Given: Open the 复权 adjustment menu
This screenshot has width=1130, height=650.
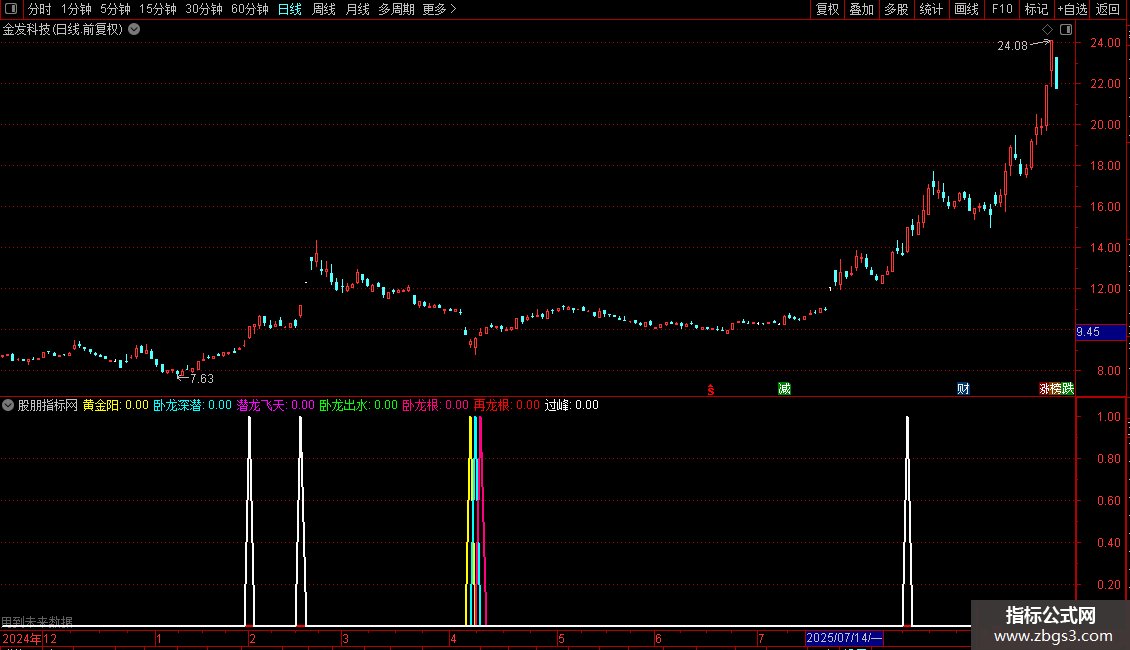Looking at the screenshot, I should click(827, 9).
